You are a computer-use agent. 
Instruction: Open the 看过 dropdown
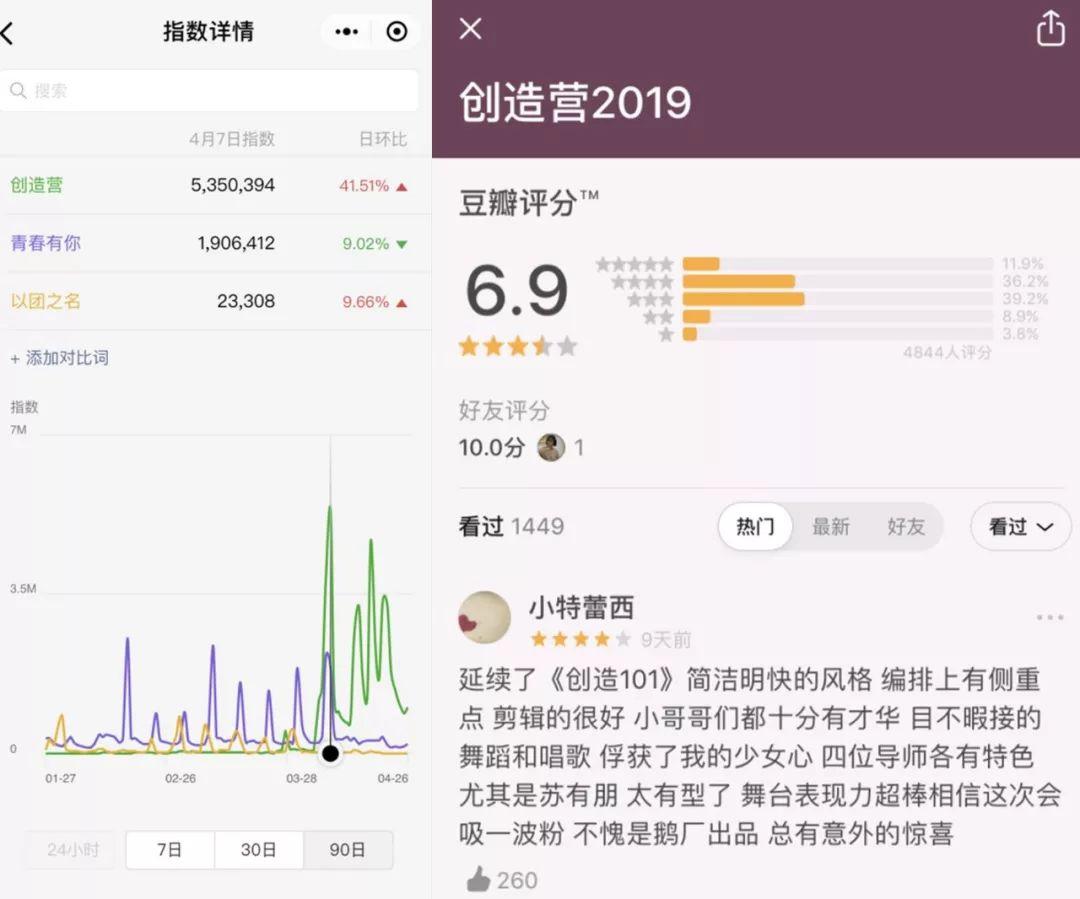click(1021, 526)
